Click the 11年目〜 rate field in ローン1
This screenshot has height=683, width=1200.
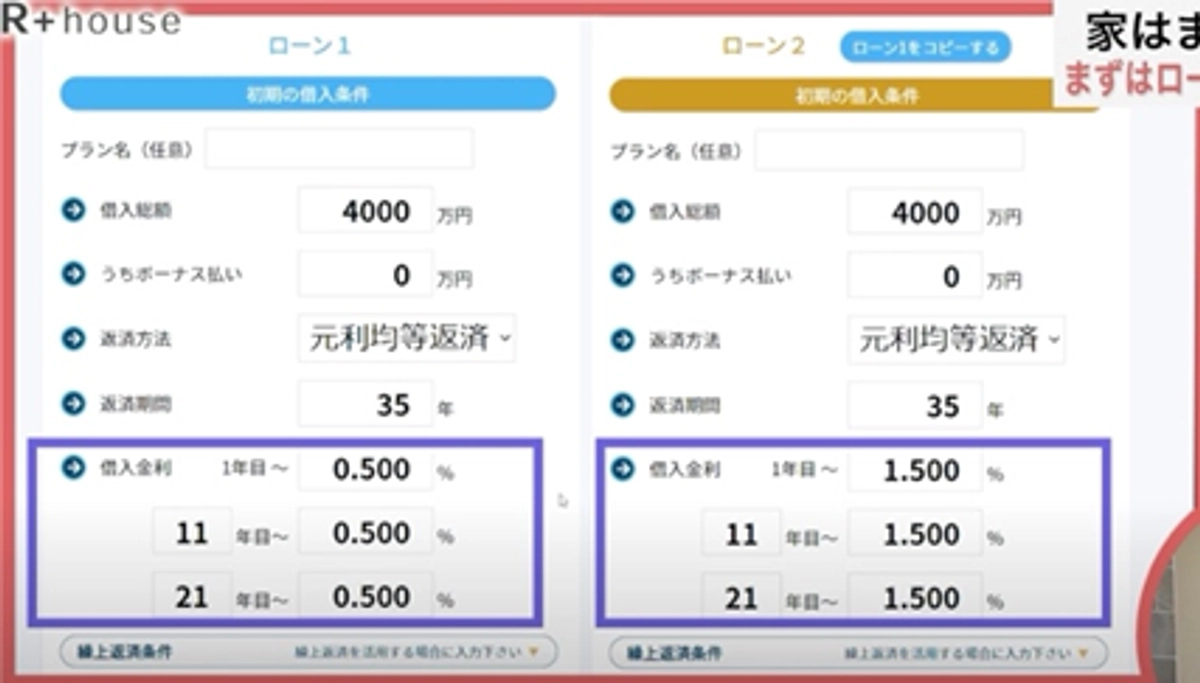click(x=366, y=533)
